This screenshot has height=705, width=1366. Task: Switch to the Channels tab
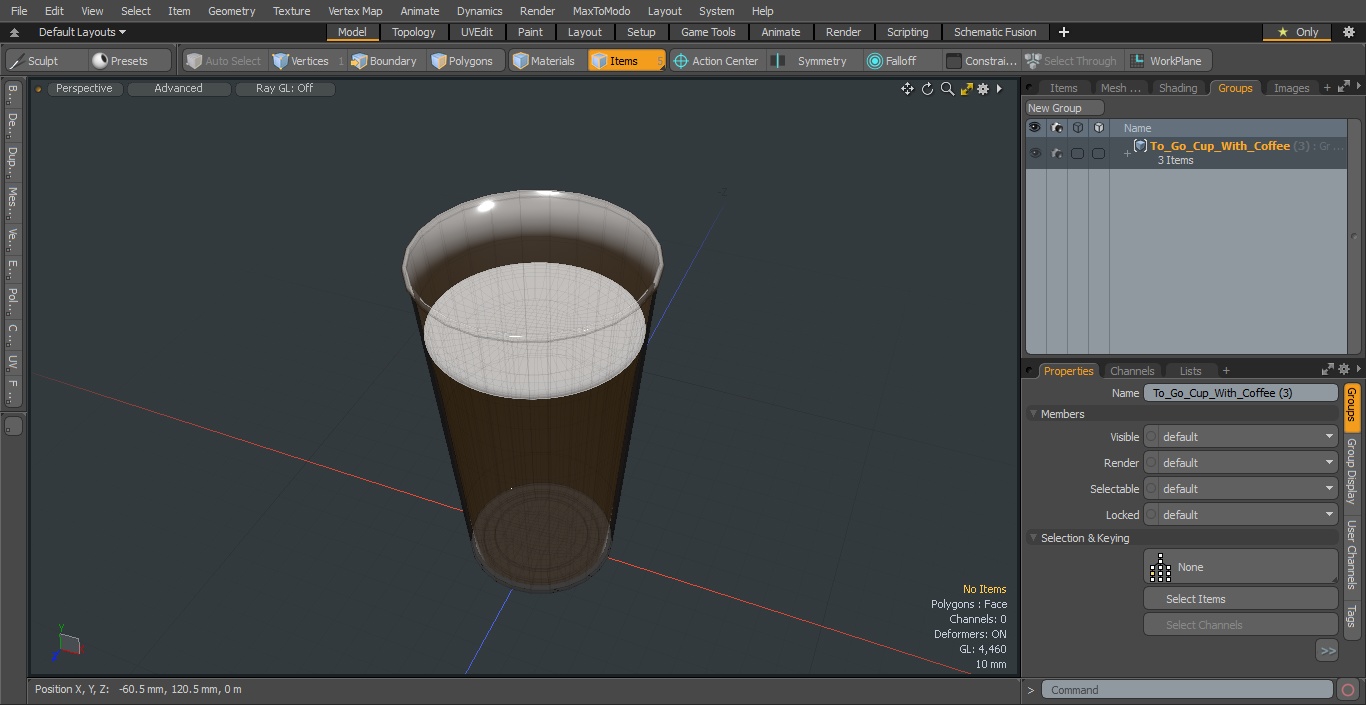pyautogui.click(x=1132, y=371)
